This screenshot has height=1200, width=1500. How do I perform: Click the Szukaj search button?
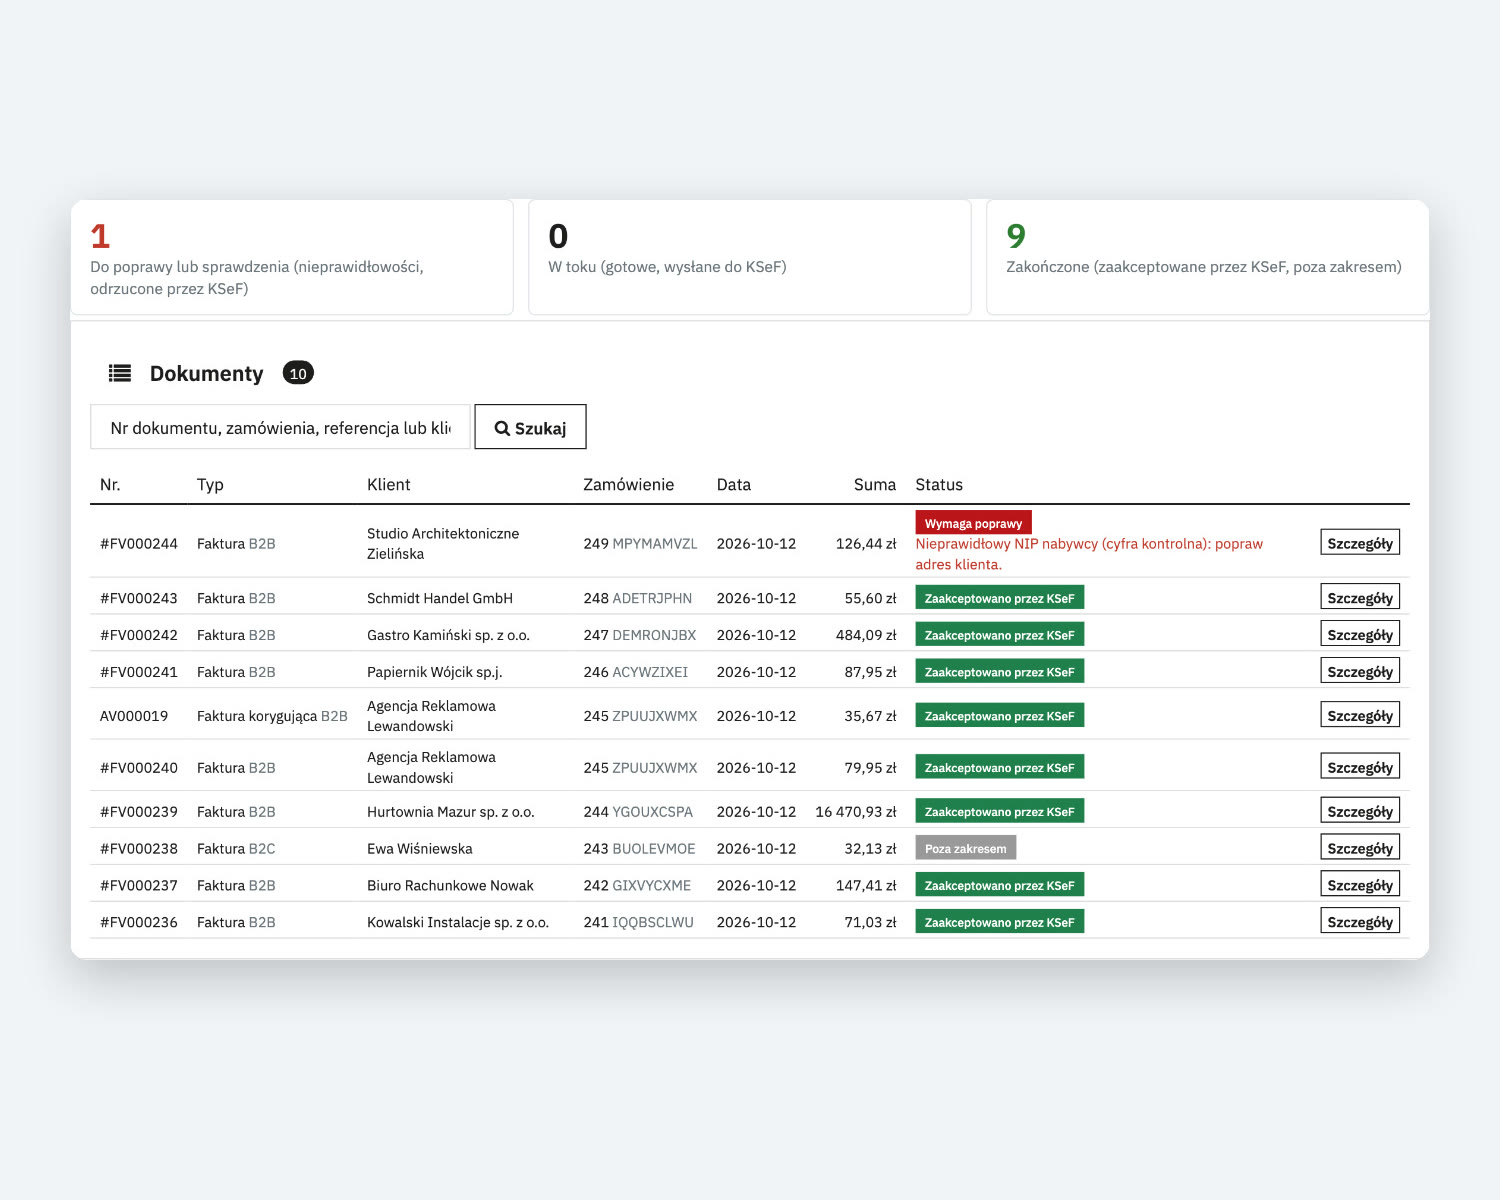pos(530,427)
